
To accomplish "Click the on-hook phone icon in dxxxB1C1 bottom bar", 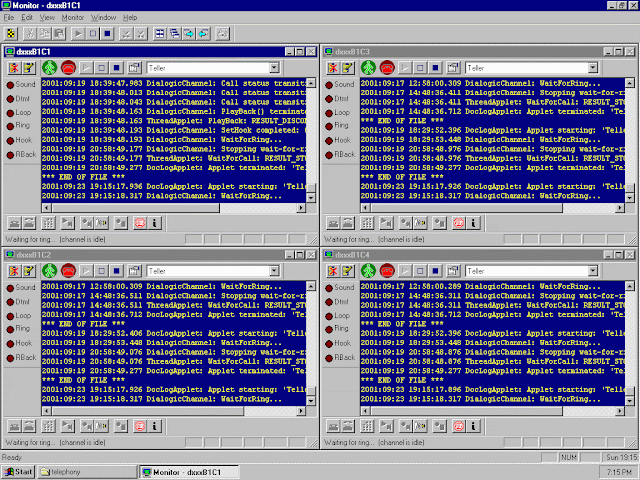I will [15, 223].
